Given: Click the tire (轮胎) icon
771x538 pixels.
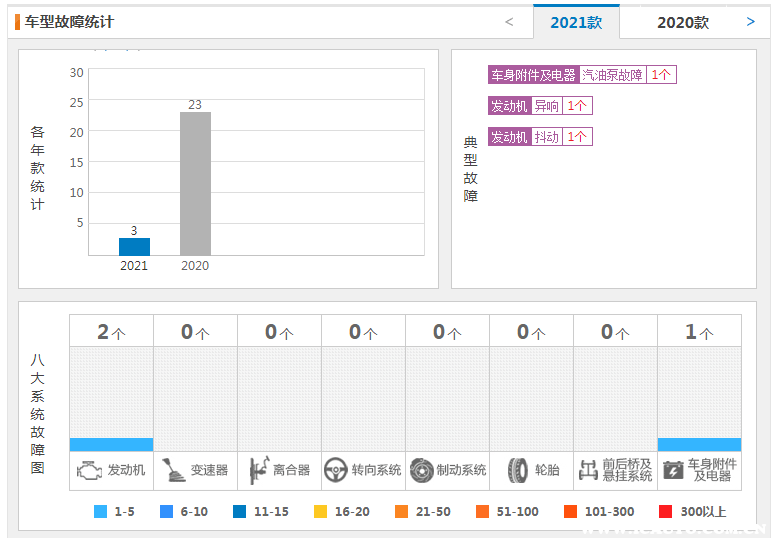Looking at the screenshot, I should 517,470.
